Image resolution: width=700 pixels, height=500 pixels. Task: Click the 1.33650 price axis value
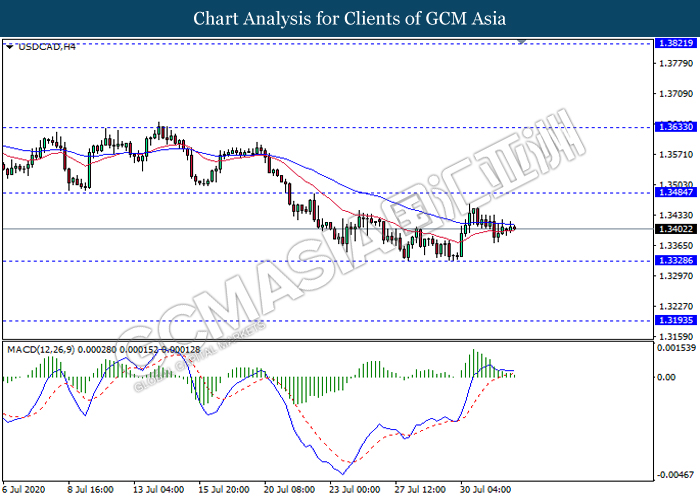[x=676, y=246]
